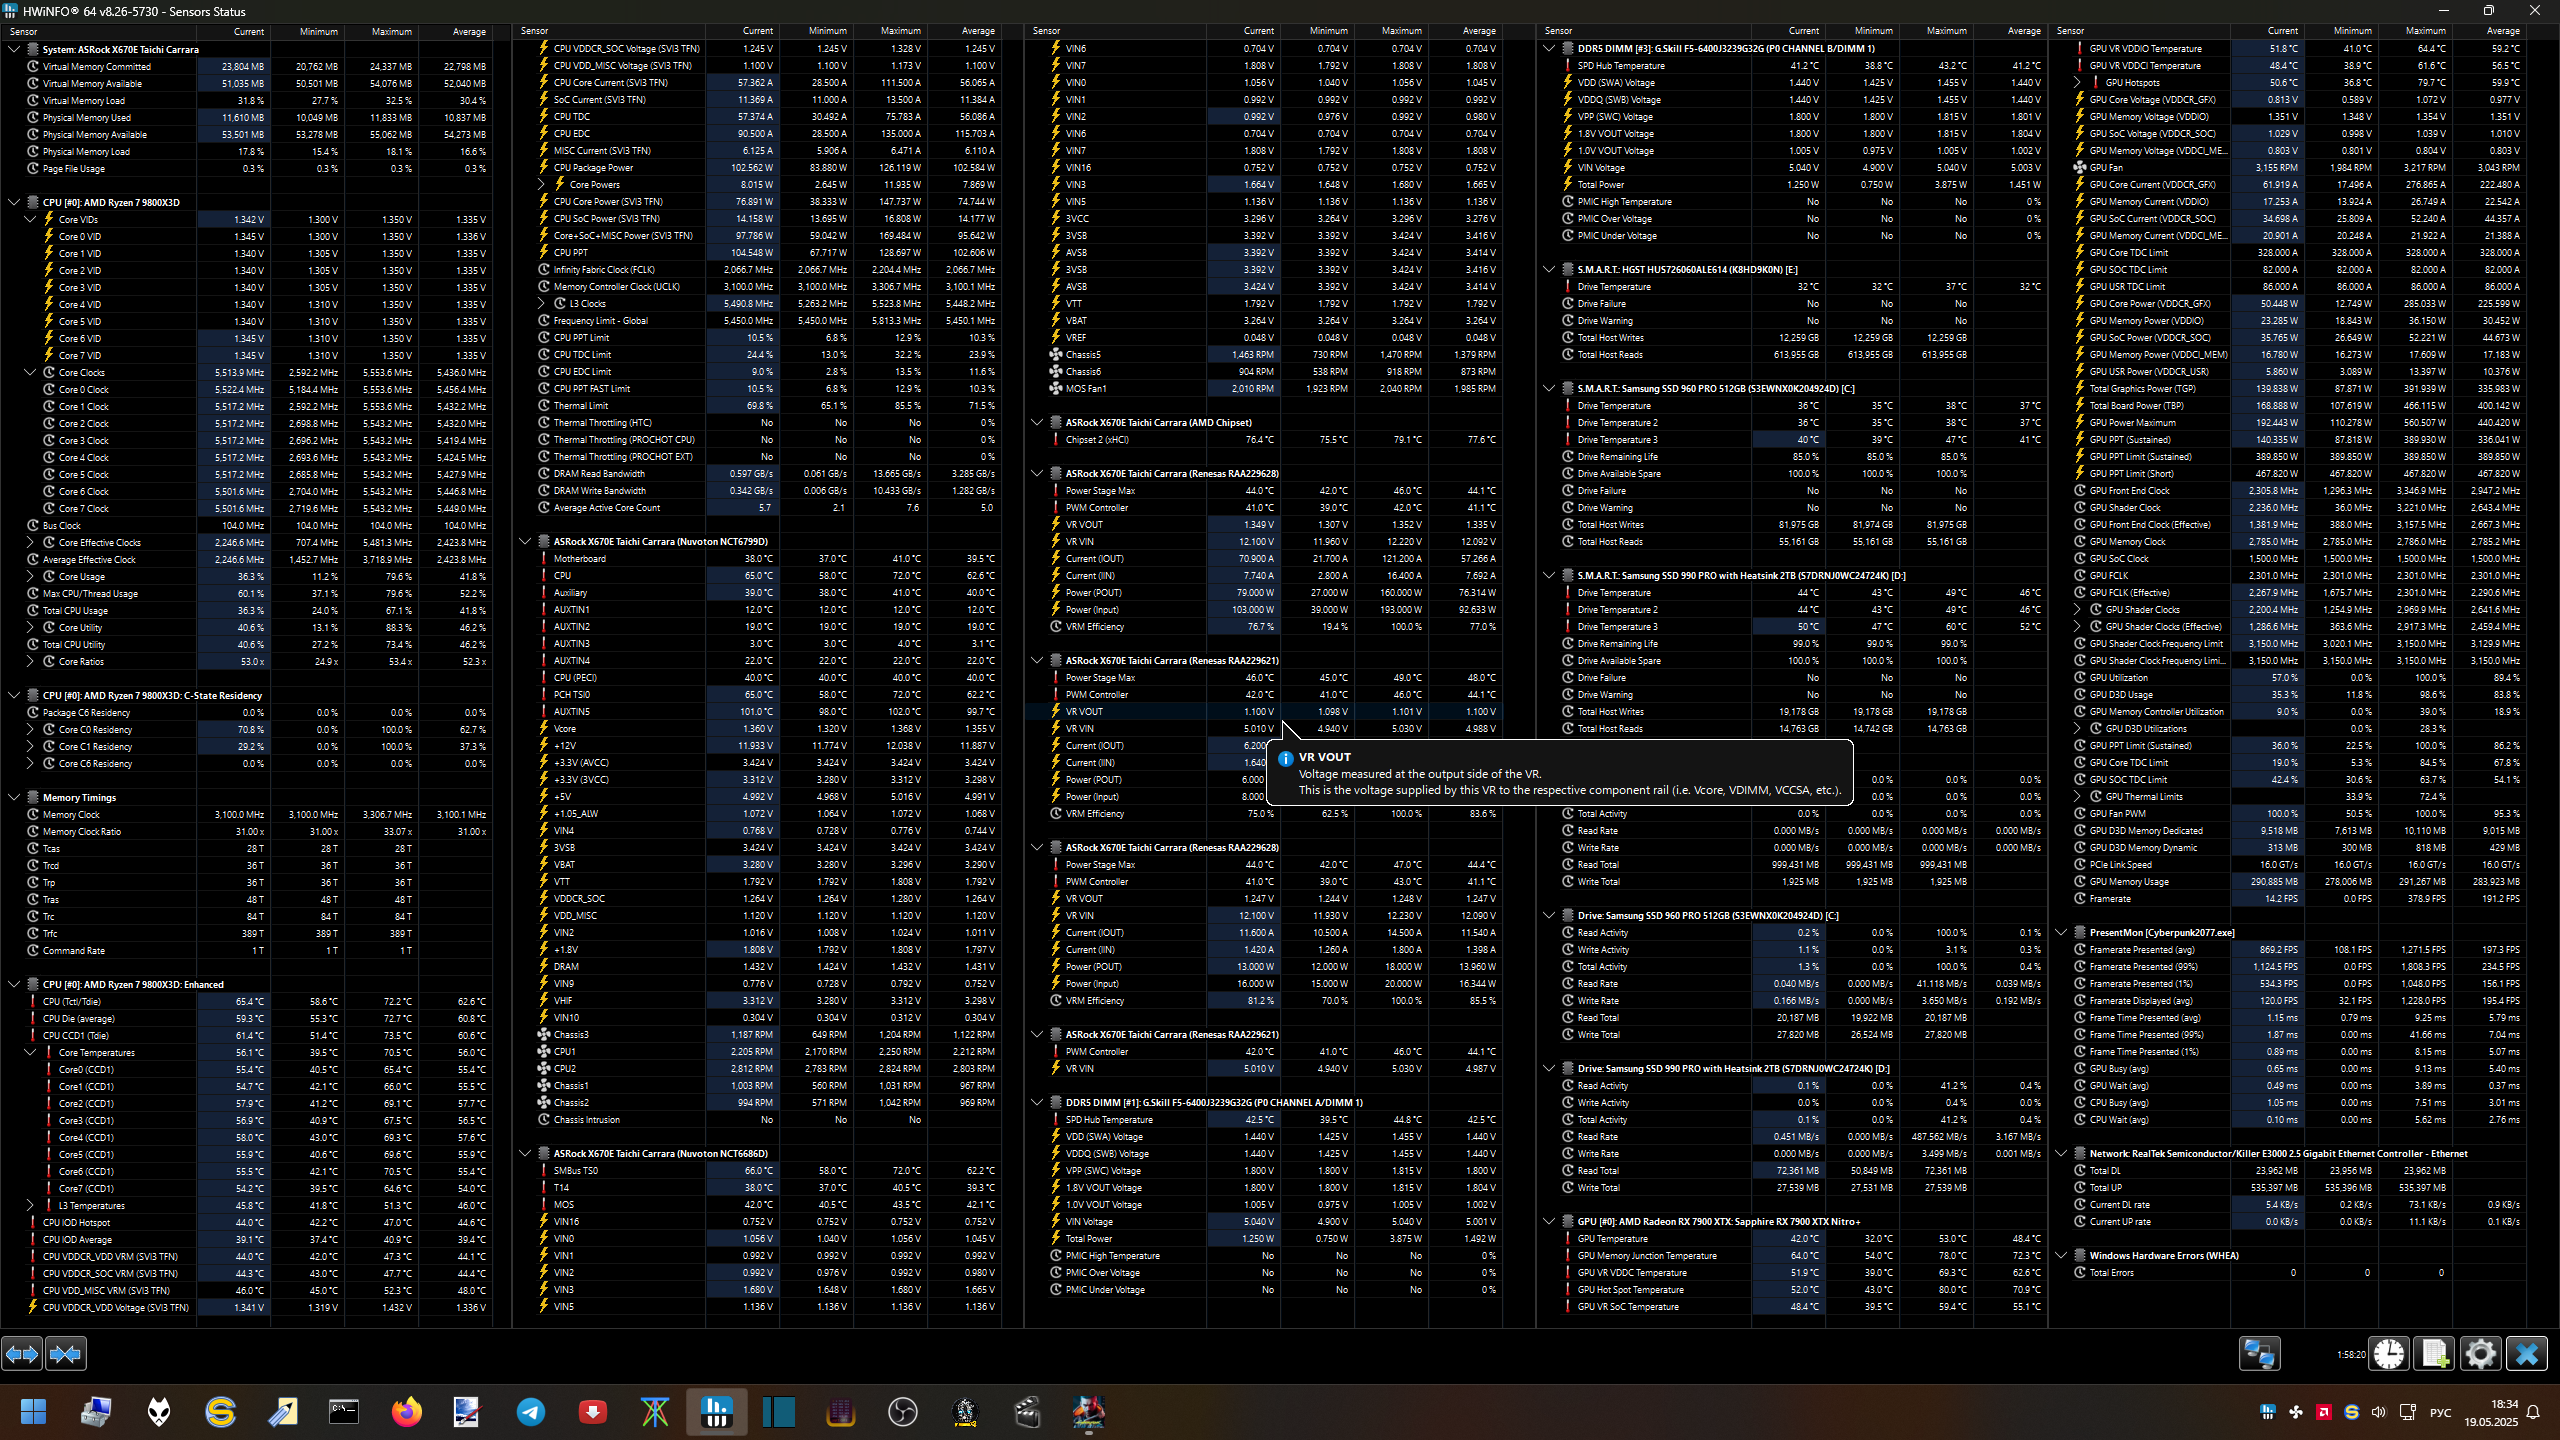Select the CPU Package Power sensor row
2560x1440 pixels.
593,168
